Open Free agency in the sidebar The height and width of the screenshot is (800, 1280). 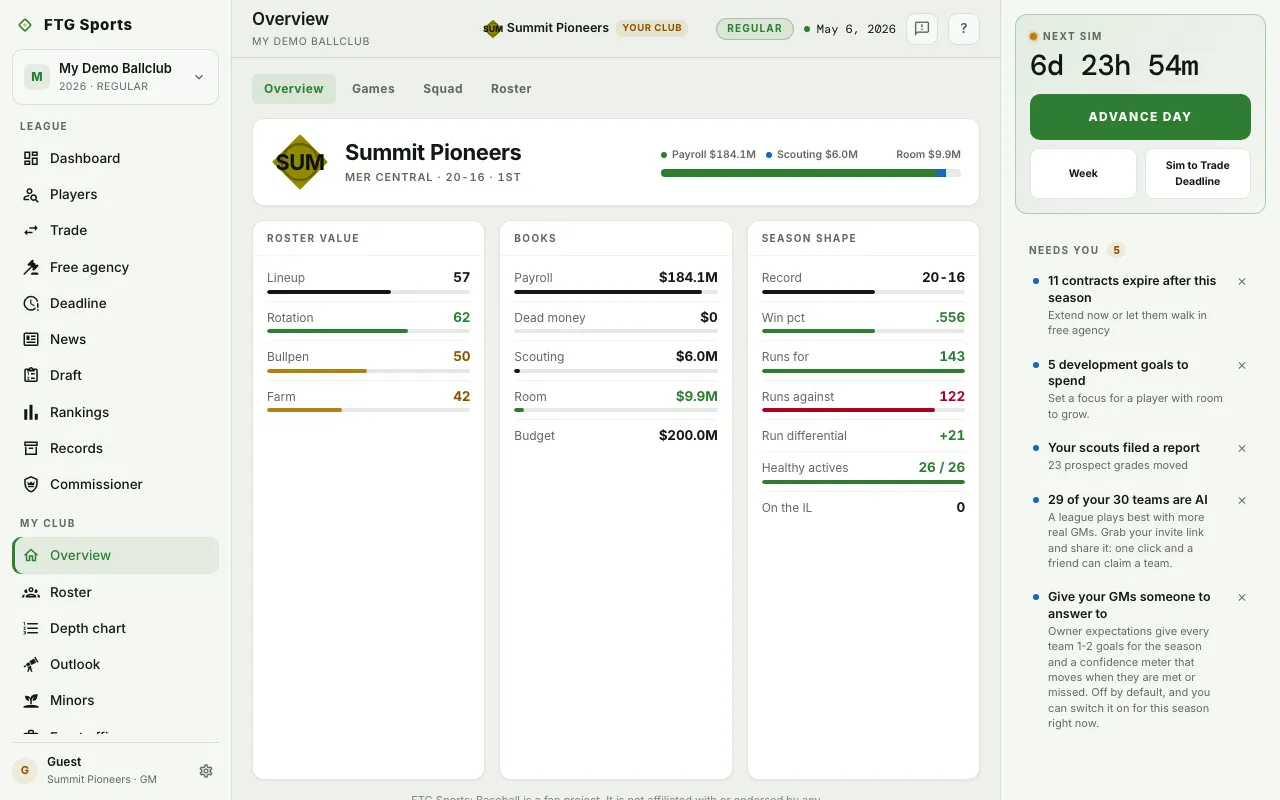[115, 267]
